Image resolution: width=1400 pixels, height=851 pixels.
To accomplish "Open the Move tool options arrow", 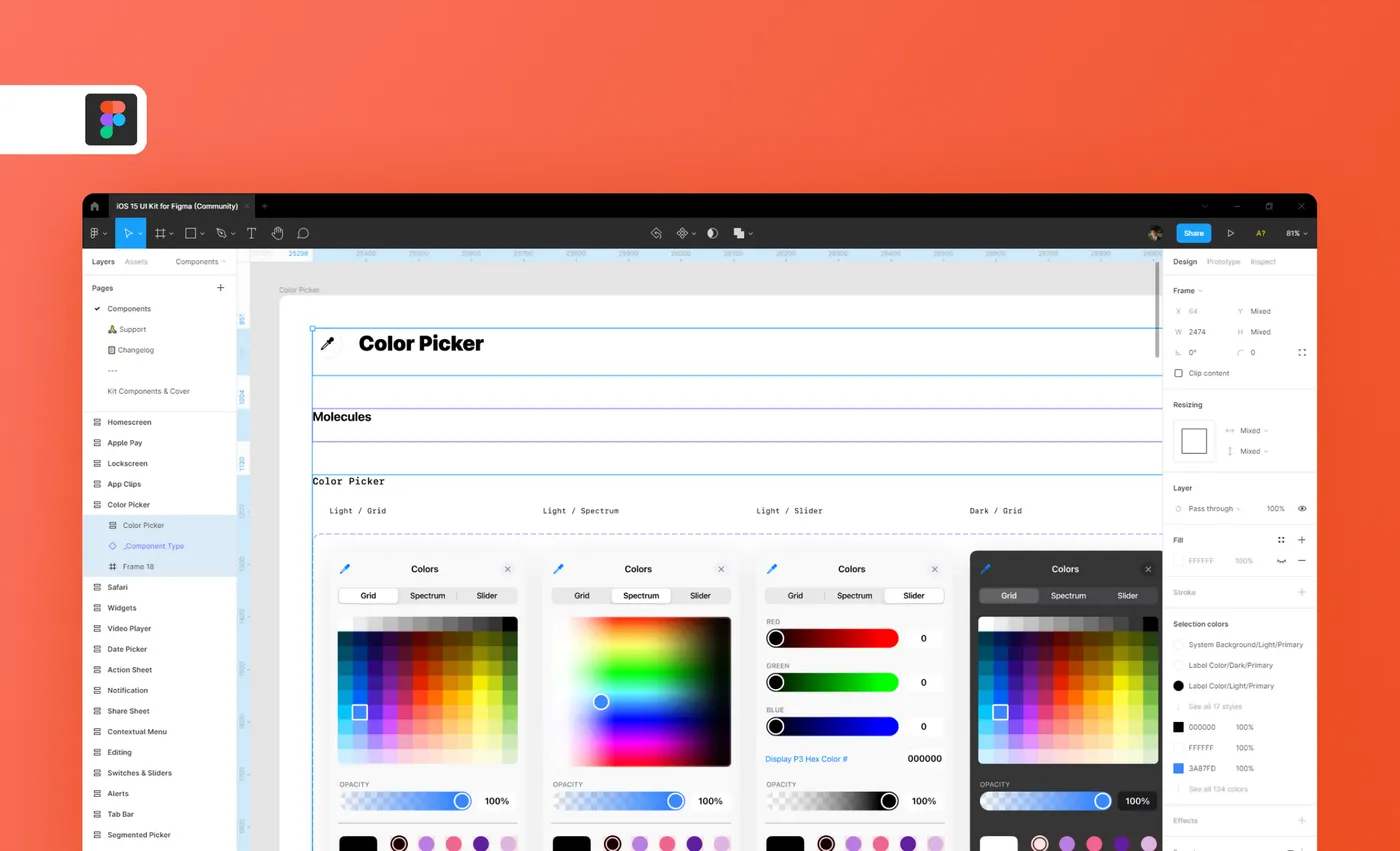I will 140,234.
